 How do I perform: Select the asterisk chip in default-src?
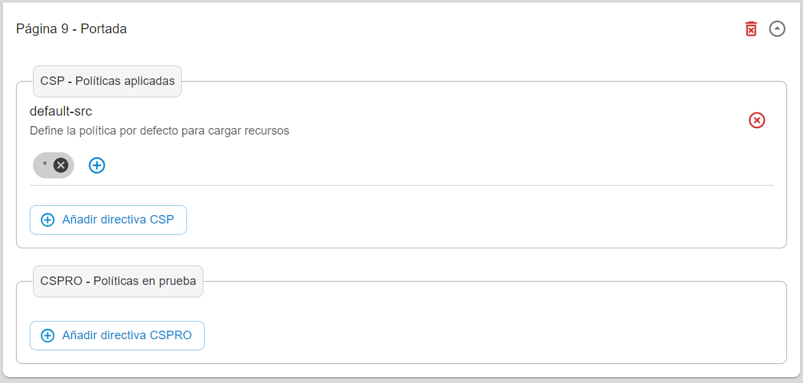(45, 165)
